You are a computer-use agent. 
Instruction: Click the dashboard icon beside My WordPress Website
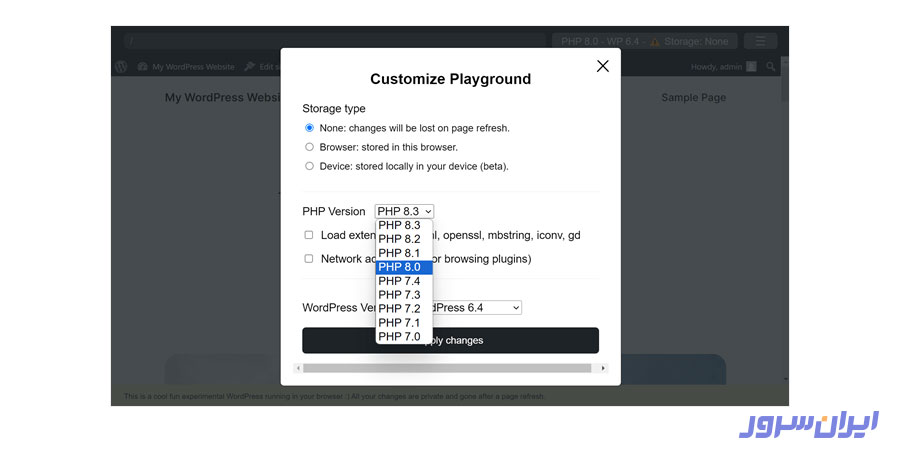[x=143, y=67]
